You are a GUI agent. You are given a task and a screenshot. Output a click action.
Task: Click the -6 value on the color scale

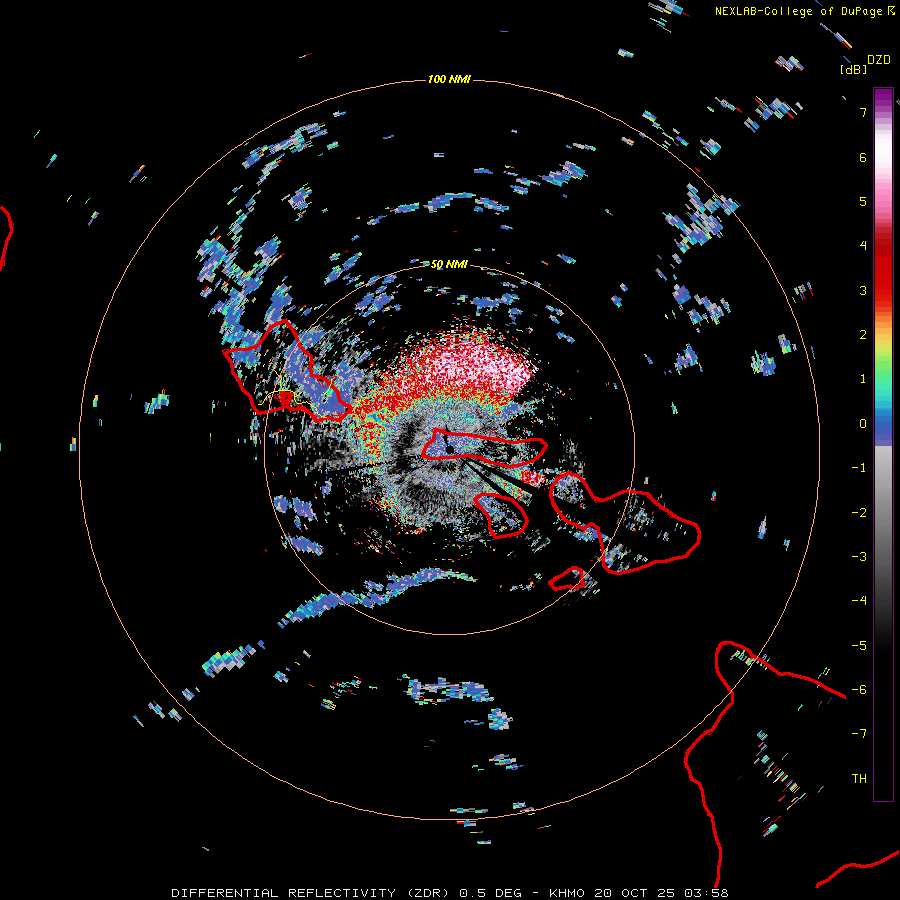tap(859, 690)
